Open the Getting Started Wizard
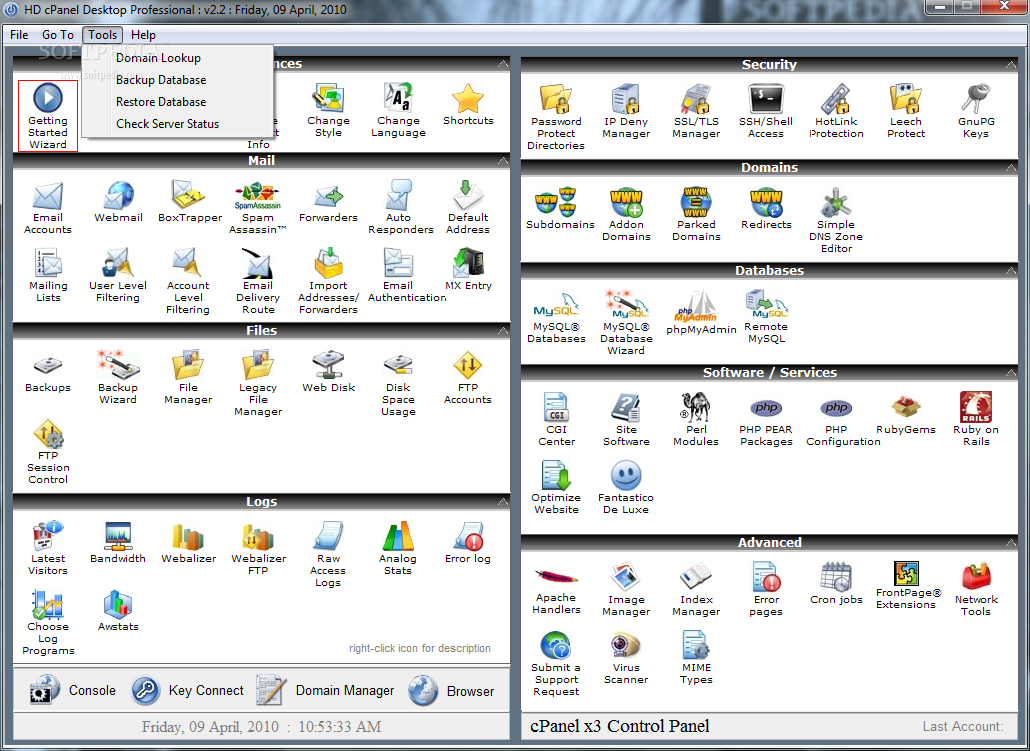Screen dimensions: 1030x751 pos(47,116)
